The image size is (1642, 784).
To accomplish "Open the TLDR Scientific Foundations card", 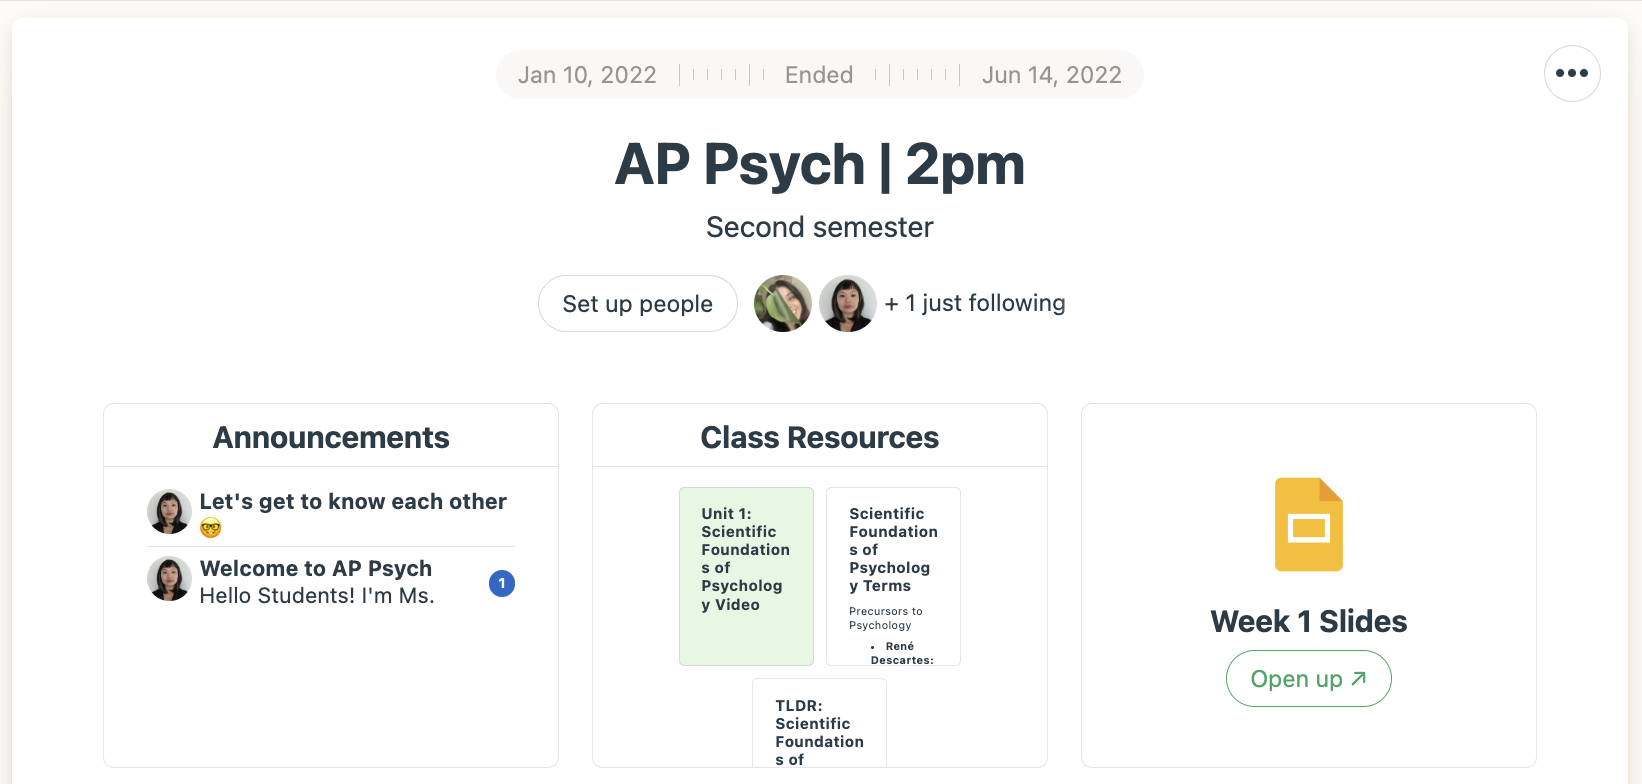I will coord(819,723).
